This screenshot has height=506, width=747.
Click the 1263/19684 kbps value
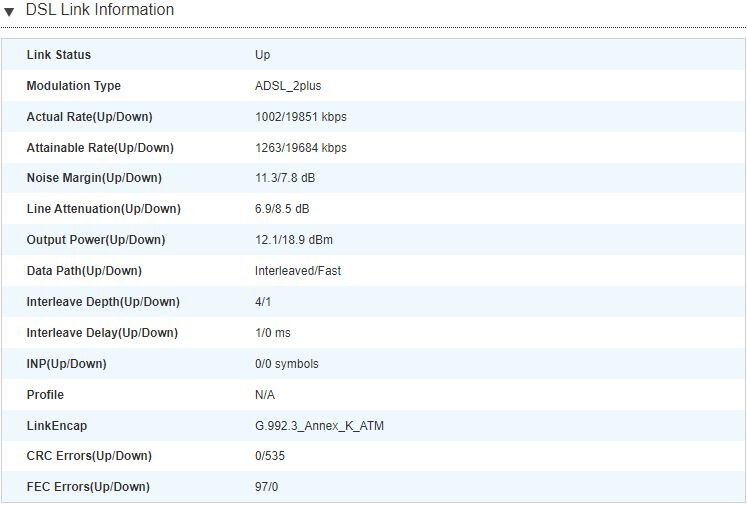[x=301, y=148]
